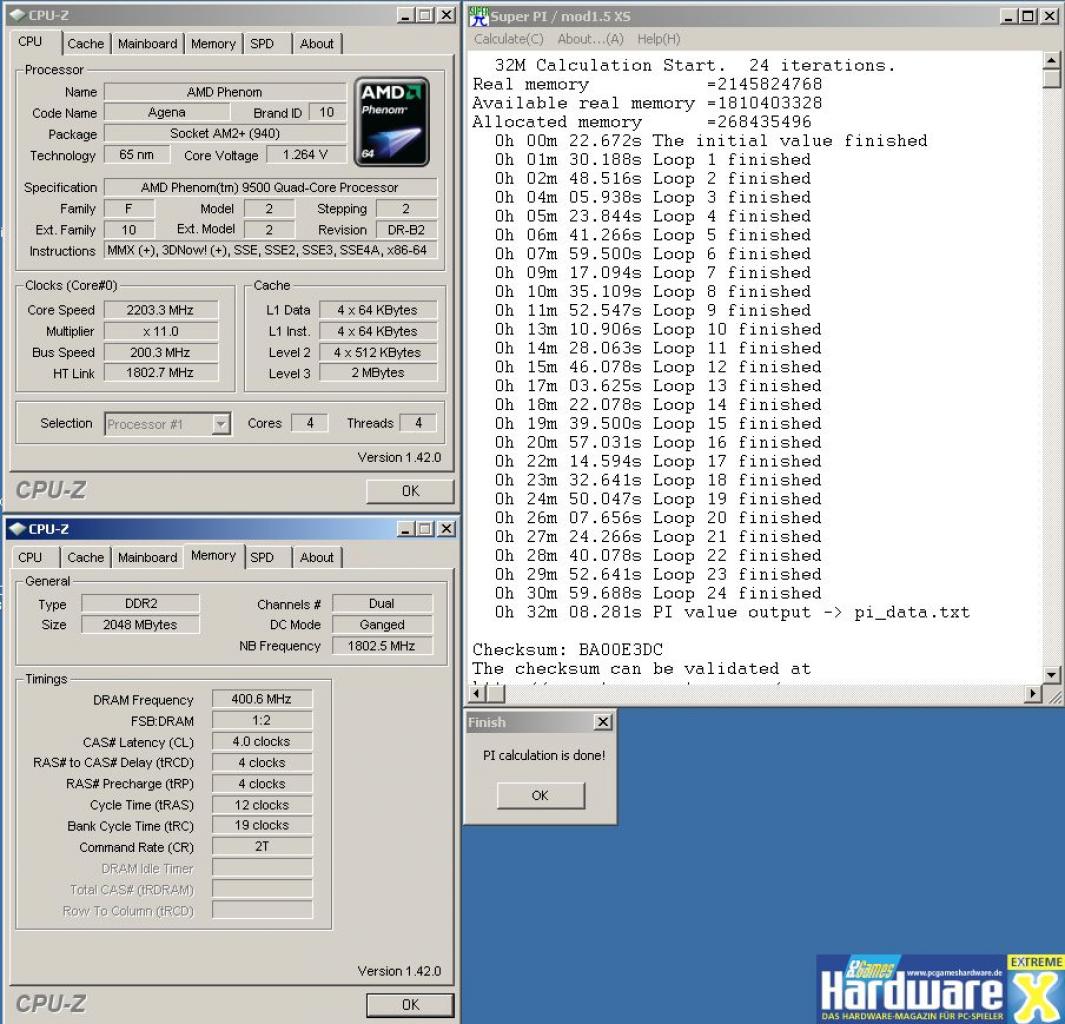Image resolution: width=1065 pixels, height=1024 pixels.
Task: Click OK in the Finish dialog
Action: 540,795
